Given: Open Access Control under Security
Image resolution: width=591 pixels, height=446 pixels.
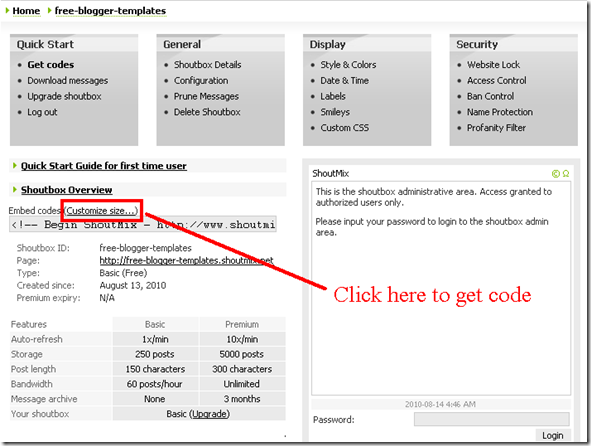Looking at the screenshot, I should coord(497,81).
